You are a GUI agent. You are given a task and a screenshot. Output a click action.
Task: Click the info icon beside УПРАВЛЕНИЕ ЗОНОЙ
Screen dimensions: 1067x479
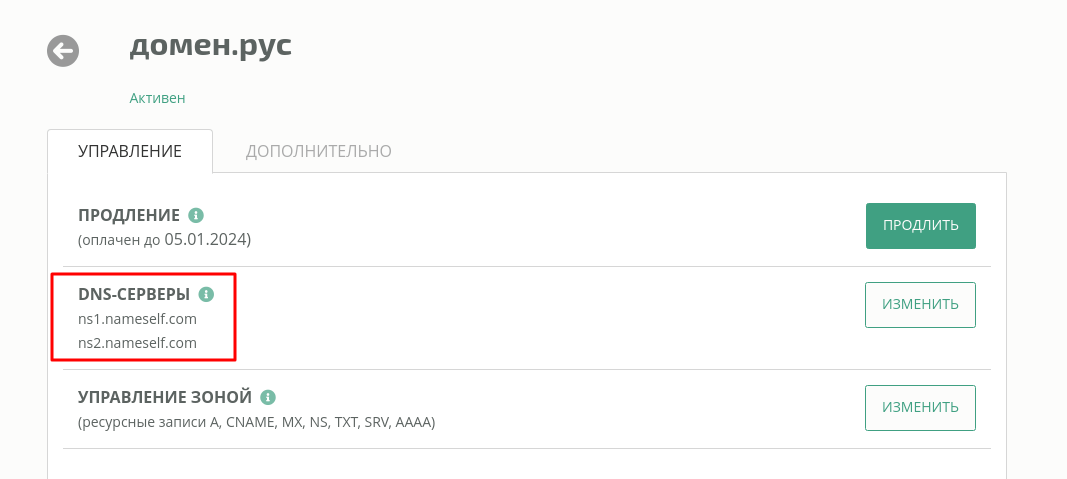(x=268, y=397)
